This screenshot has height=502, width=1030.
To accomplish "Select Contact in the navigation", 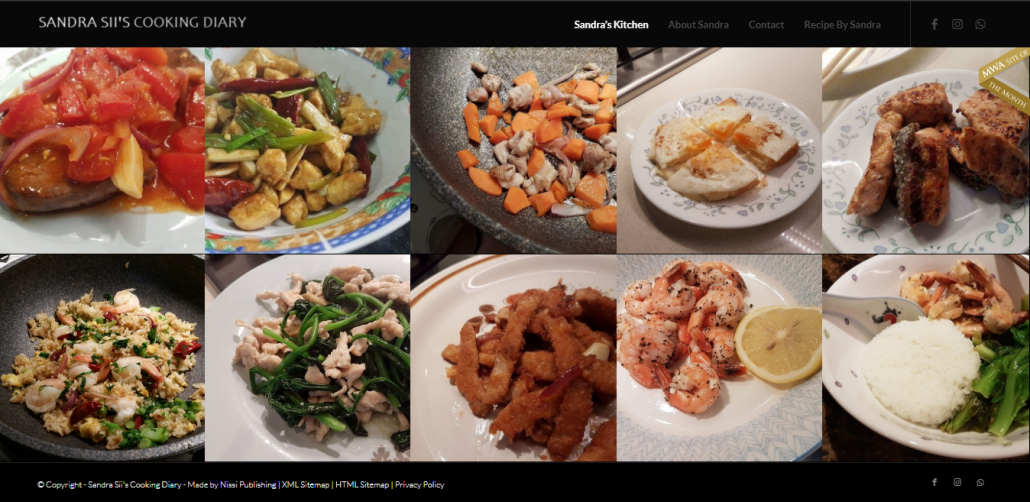I will coord(766,24).
